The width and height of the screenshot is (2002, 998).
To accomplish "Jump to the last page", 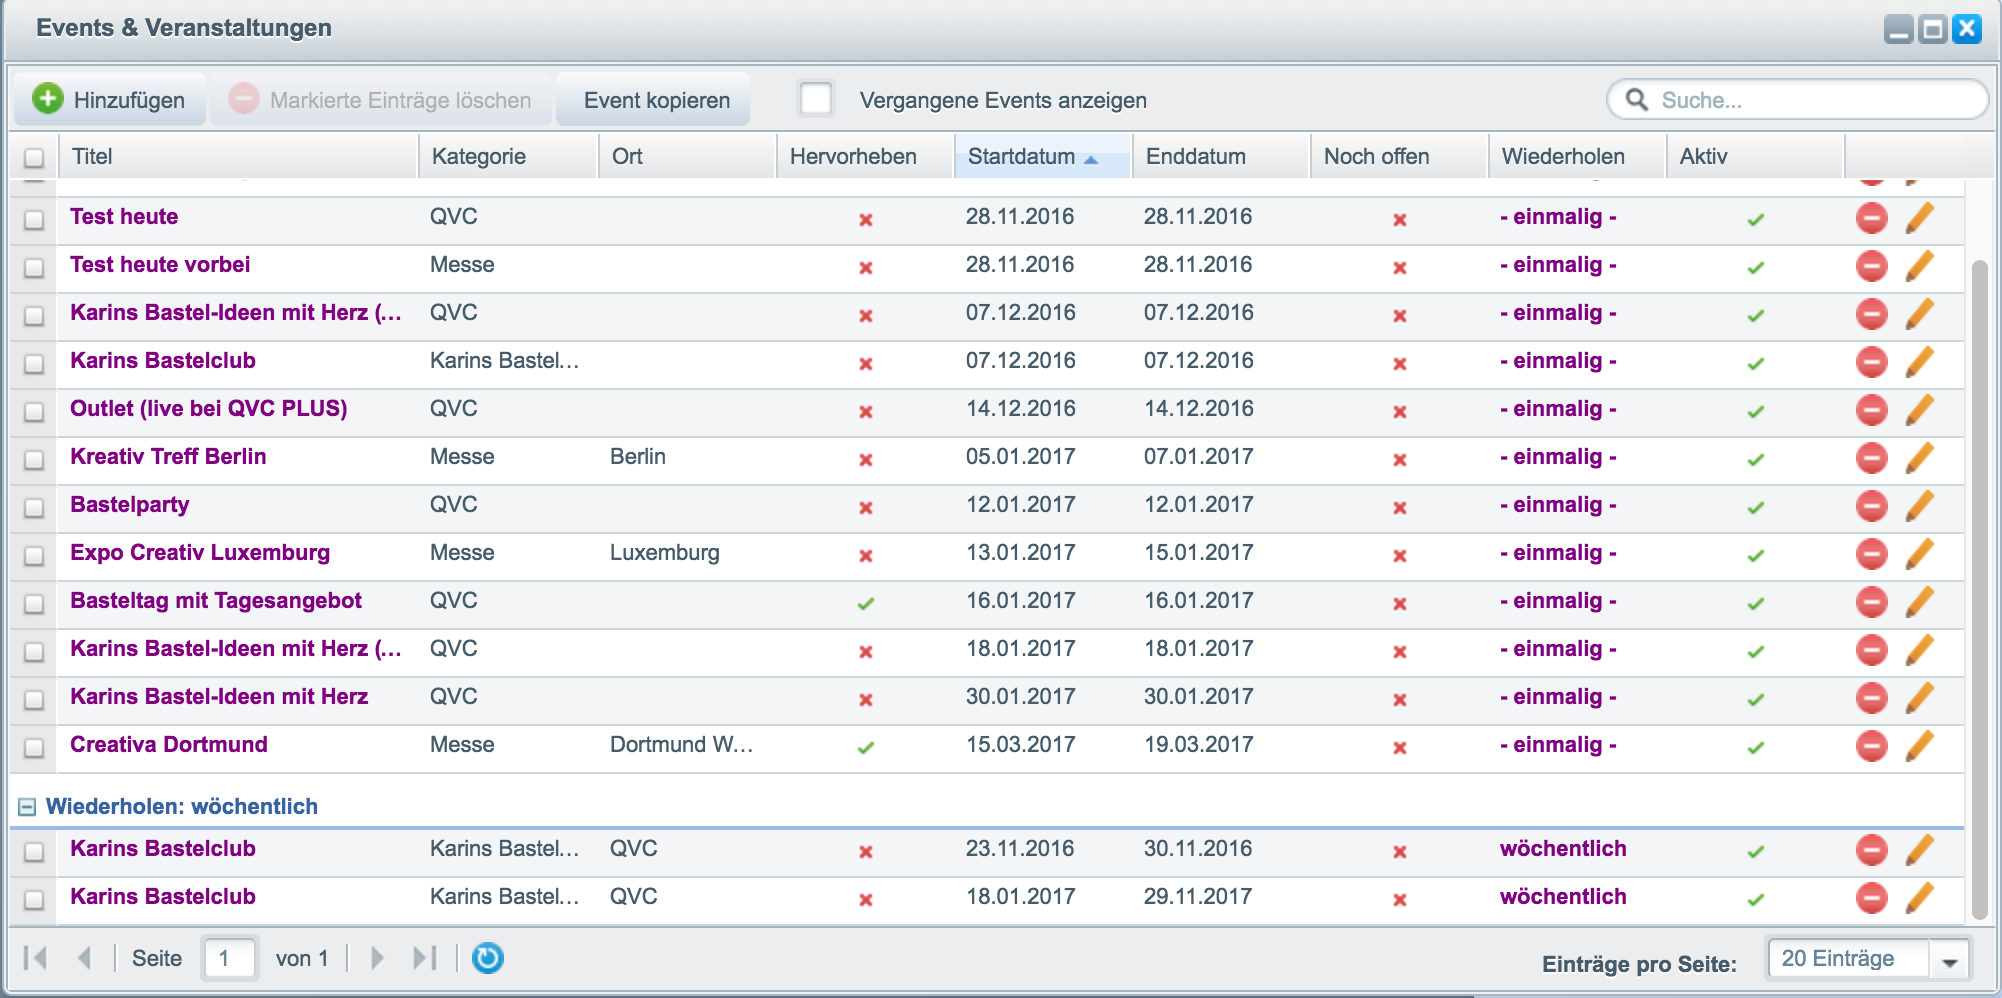I will pos(425,958).
